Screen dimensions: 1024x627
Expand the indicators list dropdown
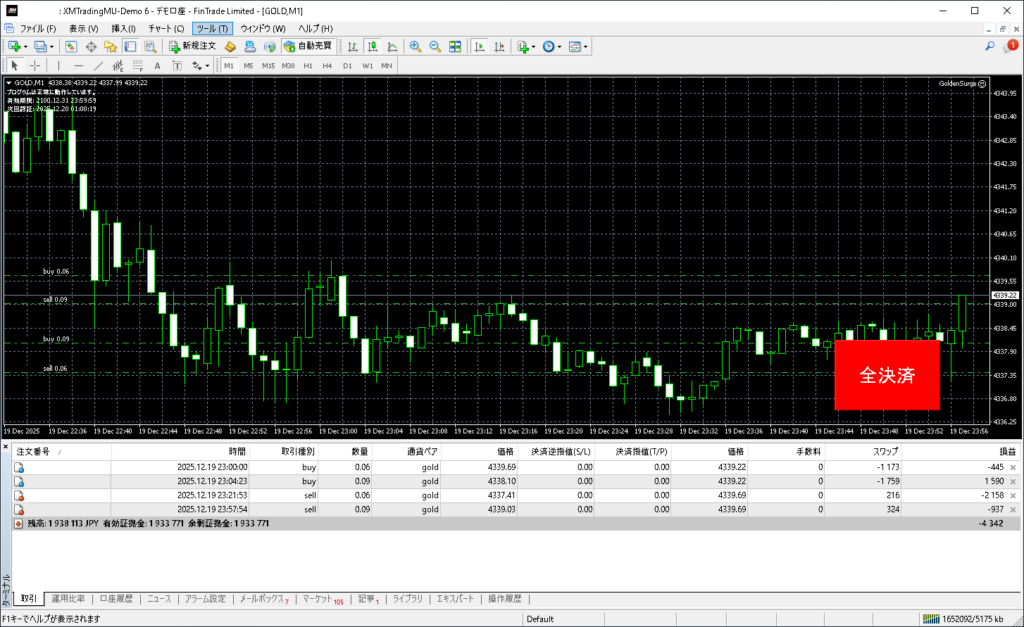pos(534,46)
